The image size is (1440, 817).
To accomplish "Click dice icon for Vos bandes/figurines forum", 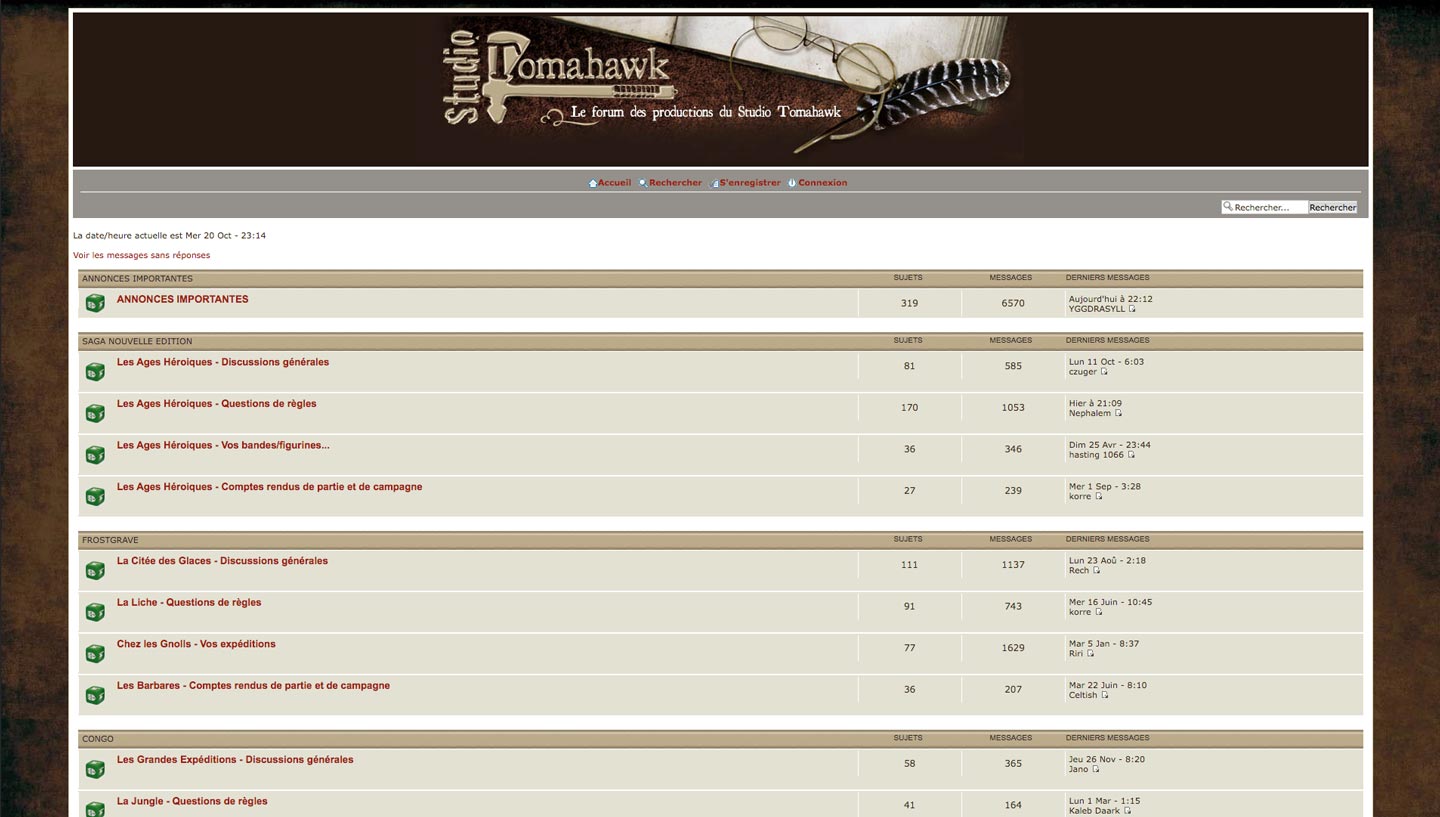I will (x=95, y=455).
